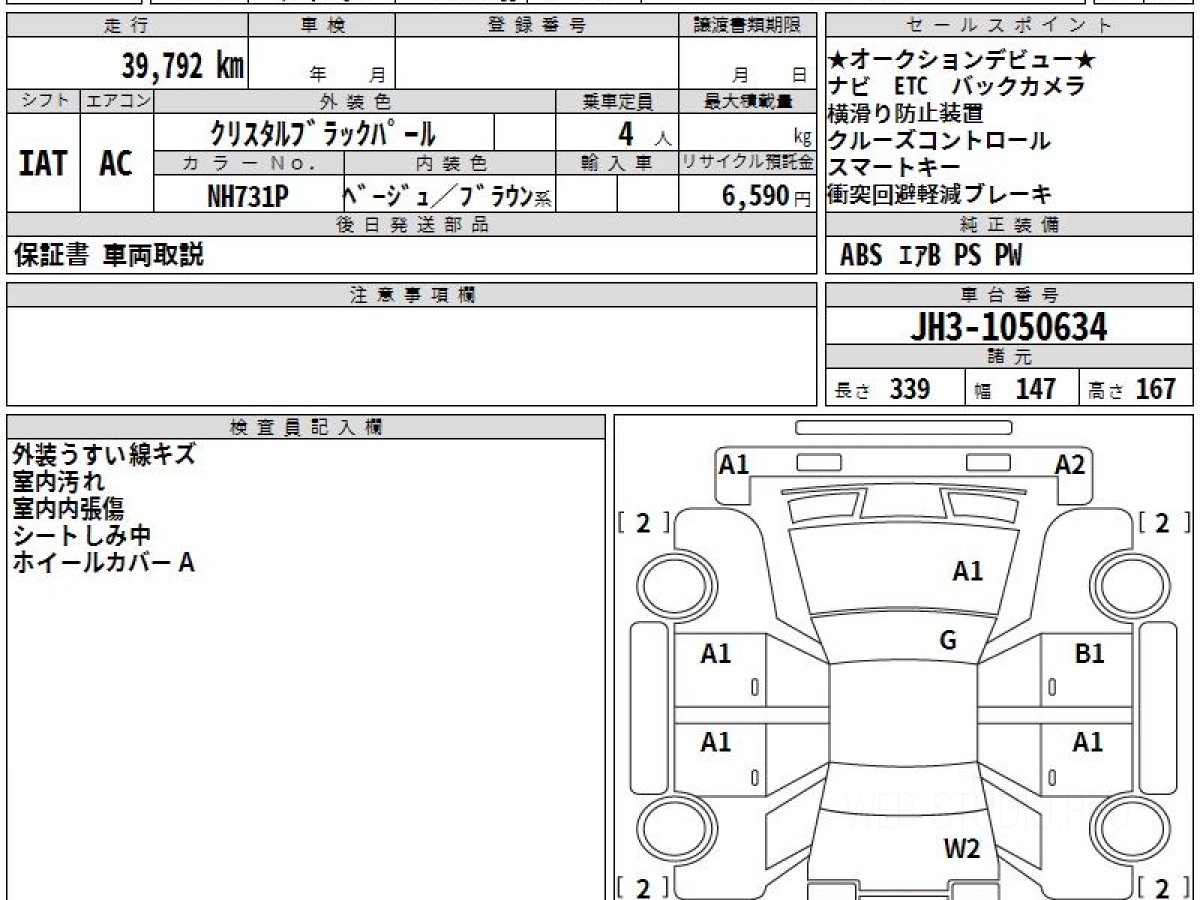This screenshot has height=900, width=1200.
Task: Click the 検査員記入欄 header
Action: point(306,426)
